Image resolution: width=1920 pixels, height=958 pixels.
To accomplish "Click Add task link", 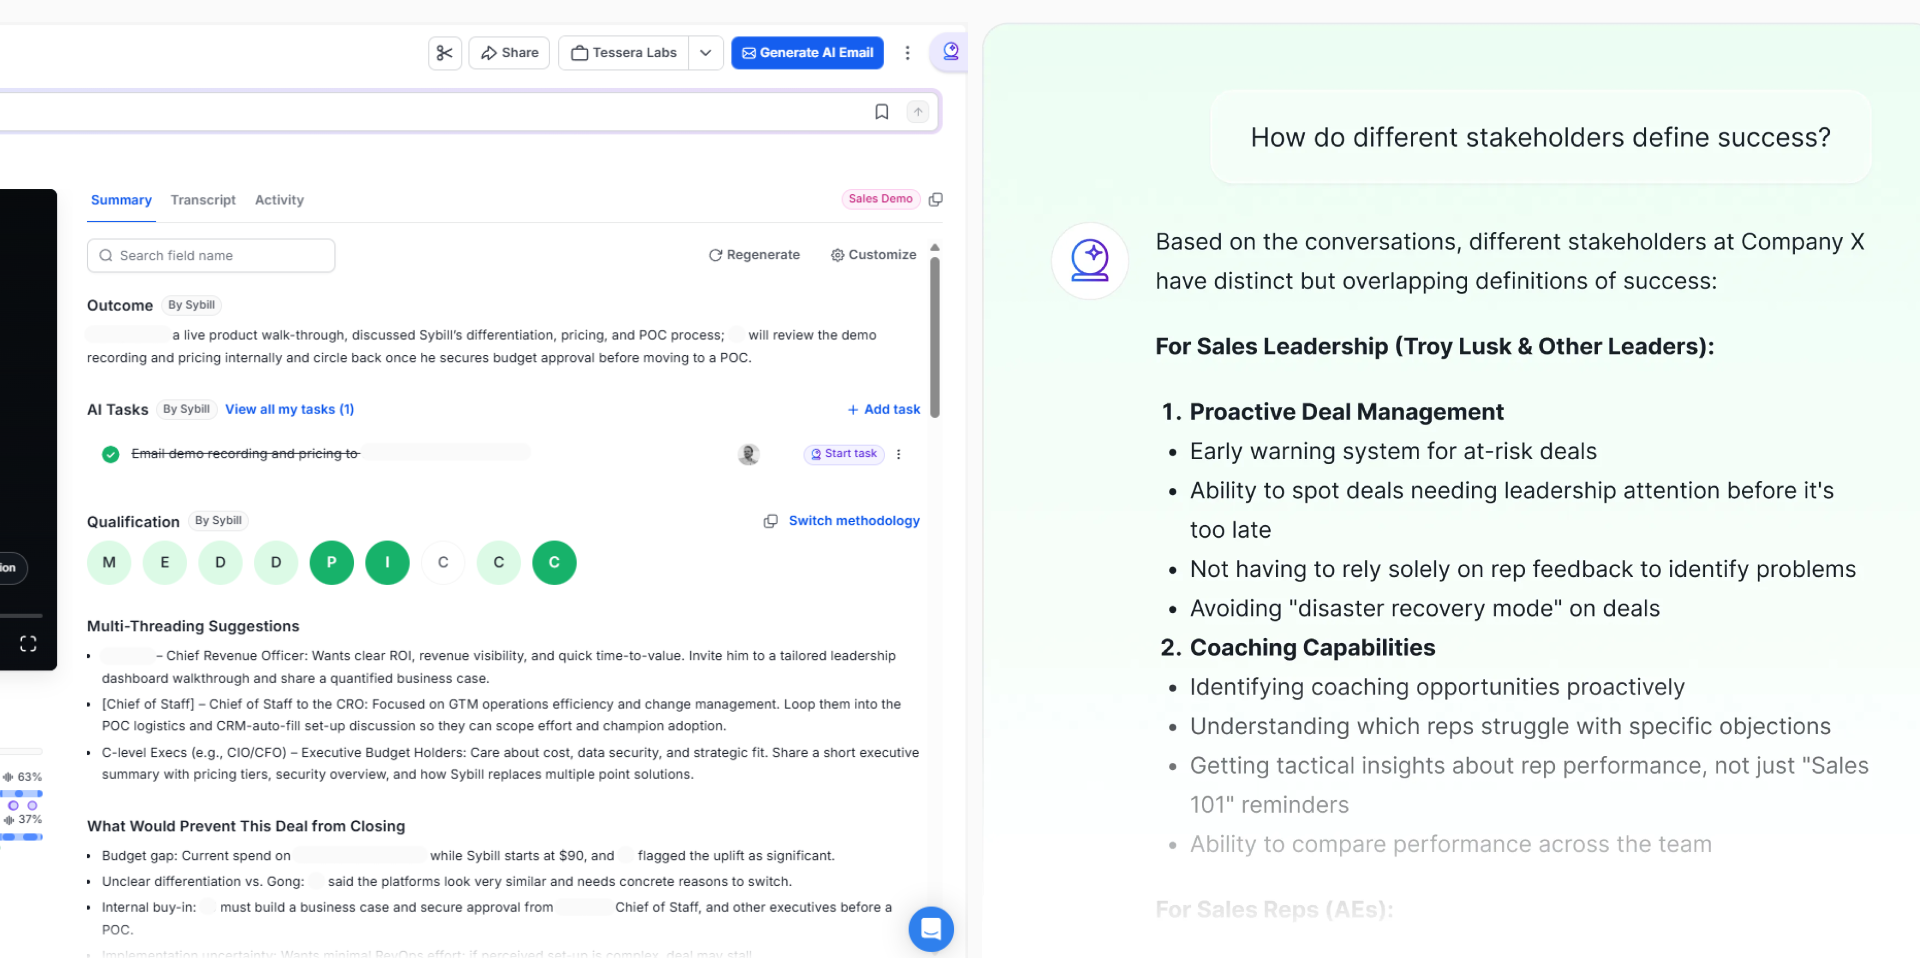I will [x=884, y=410].
